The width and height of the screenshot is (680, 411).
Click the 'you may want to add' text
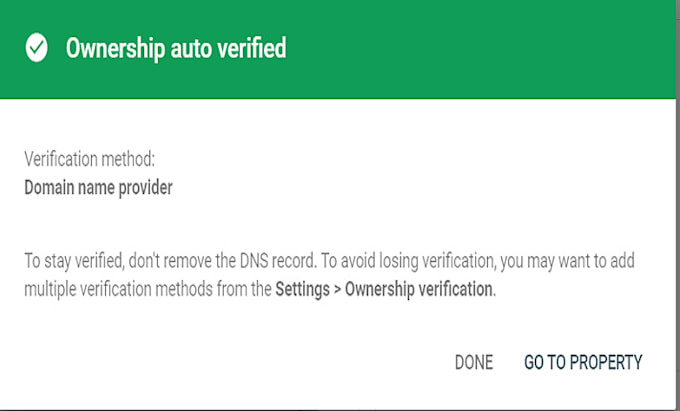(x=567, y=261)
